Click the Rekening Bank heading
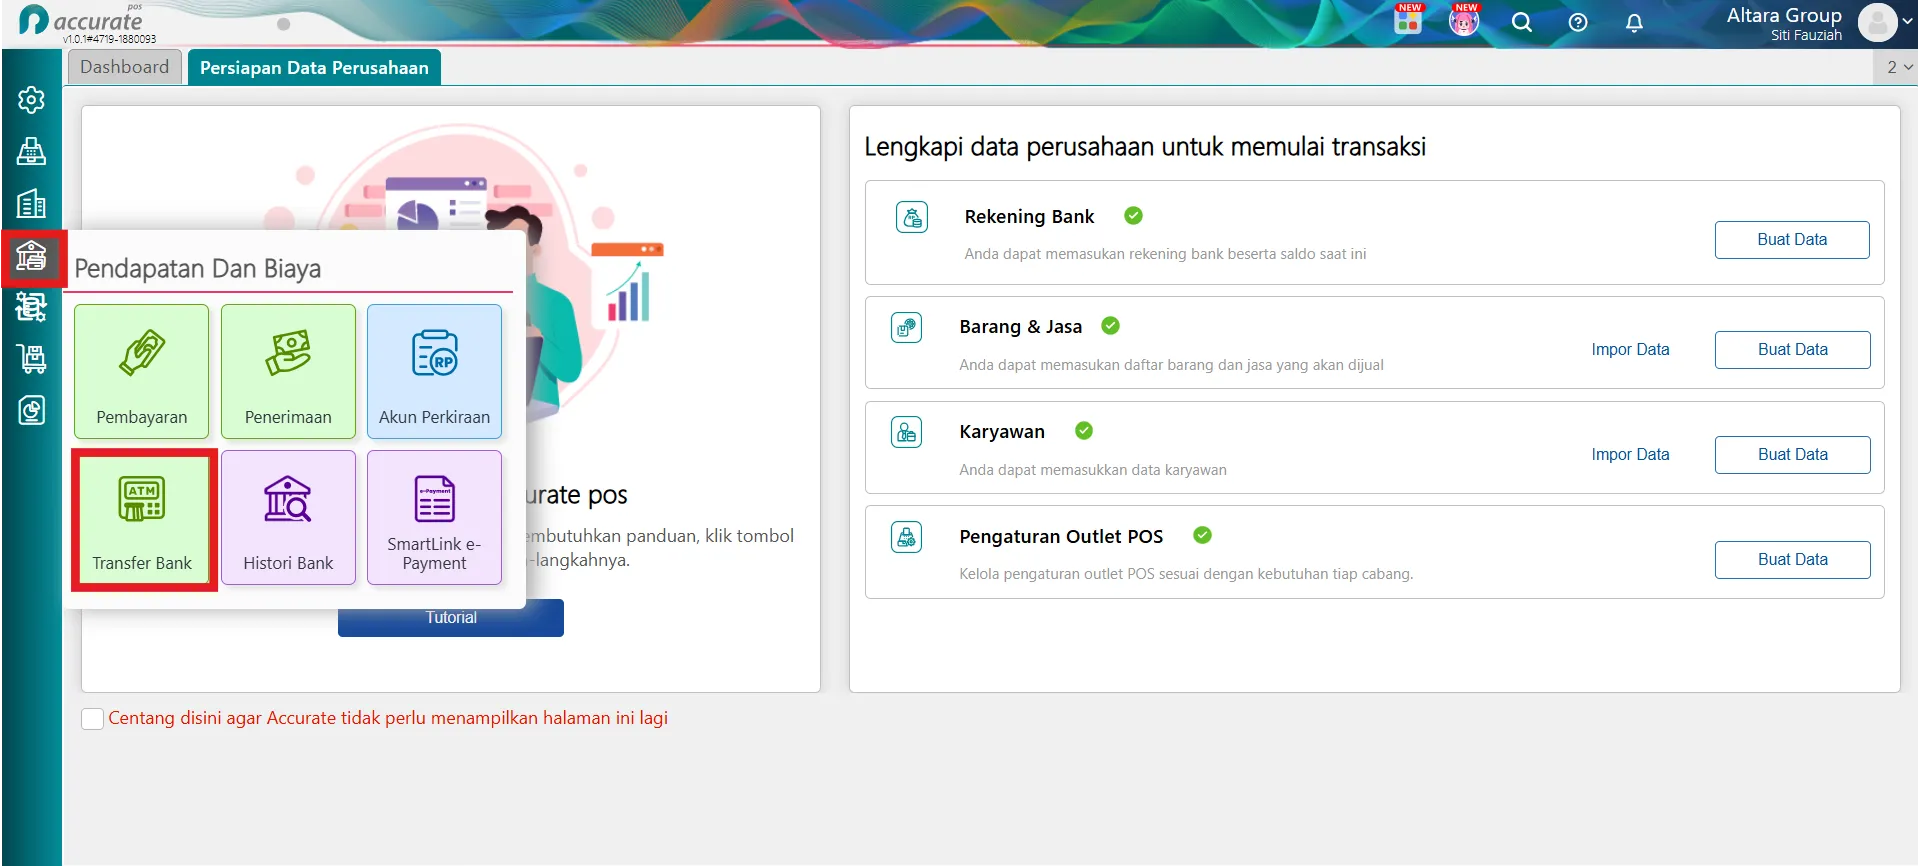Screen dimensions: 1918x866 (x=1029, y=217)
